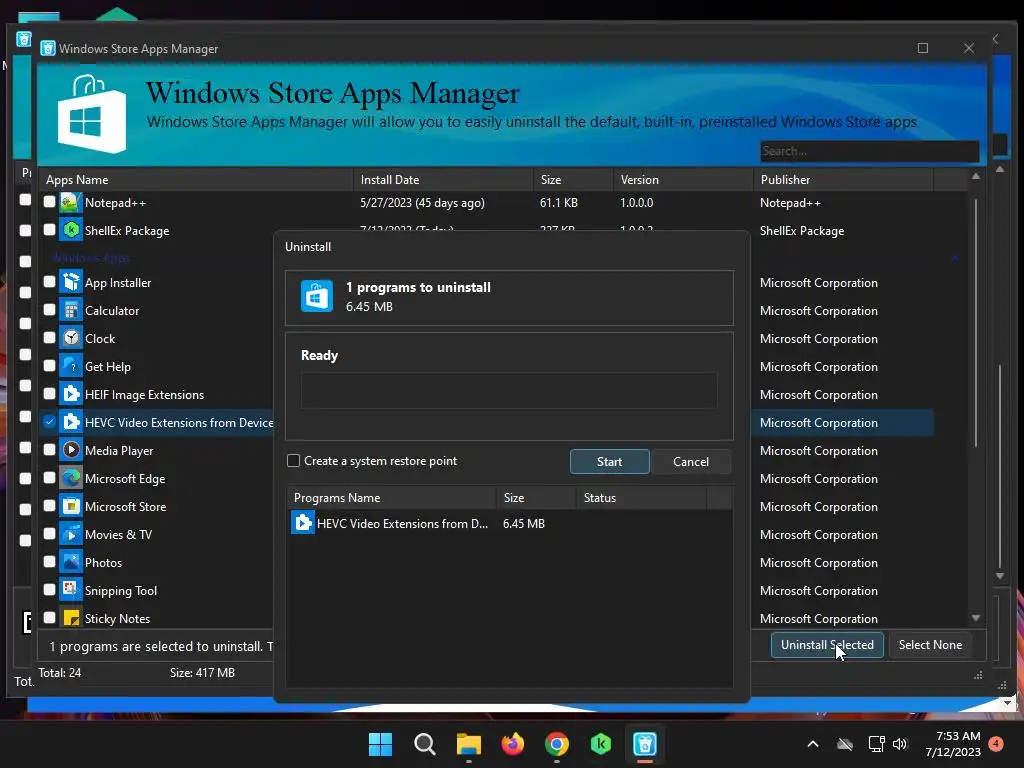Viewport: 1024px width, 768px height.
Task: Click the Calculator app icon
Action: 71,311
